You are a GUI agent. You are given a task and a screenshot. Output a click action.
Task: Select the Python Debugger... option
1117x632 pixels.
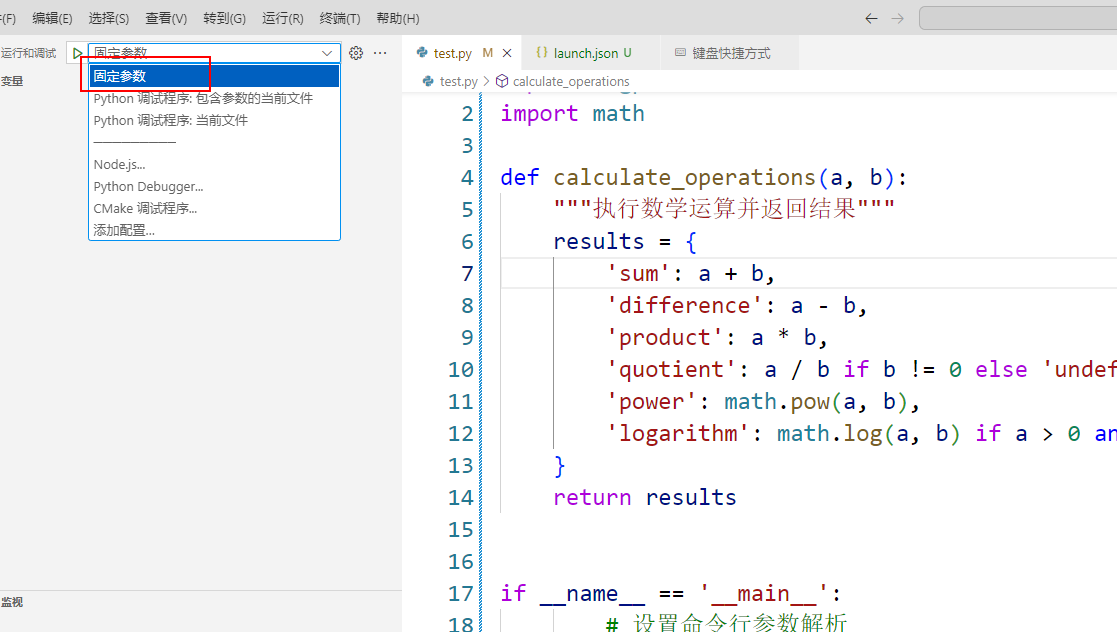214,187
